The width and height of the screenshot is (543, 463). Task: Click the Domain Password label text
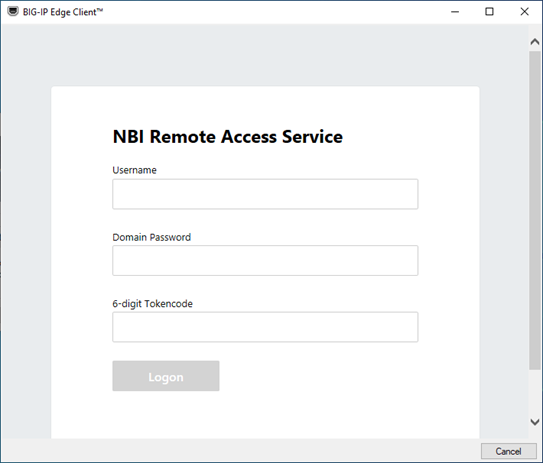(x=152, y=237)
